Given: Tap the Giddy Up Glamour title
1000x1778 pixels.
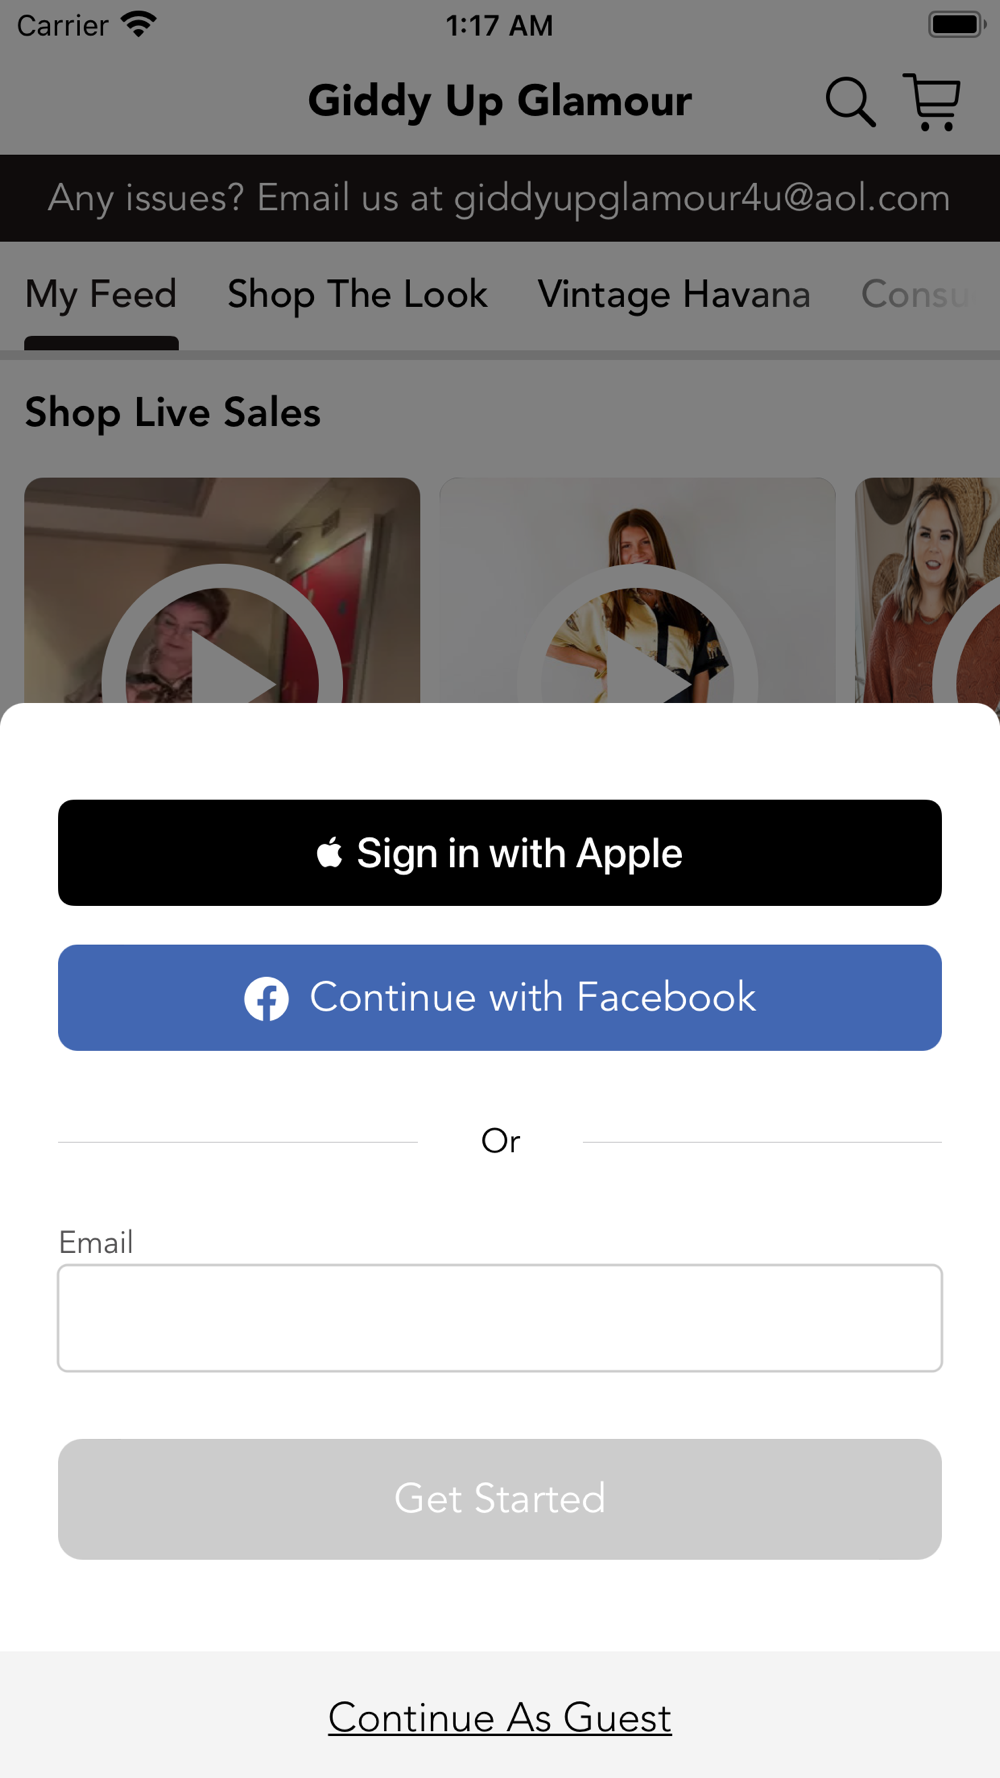Looking at the screenshot, I should pyautogui.click(x=500, y=101).
